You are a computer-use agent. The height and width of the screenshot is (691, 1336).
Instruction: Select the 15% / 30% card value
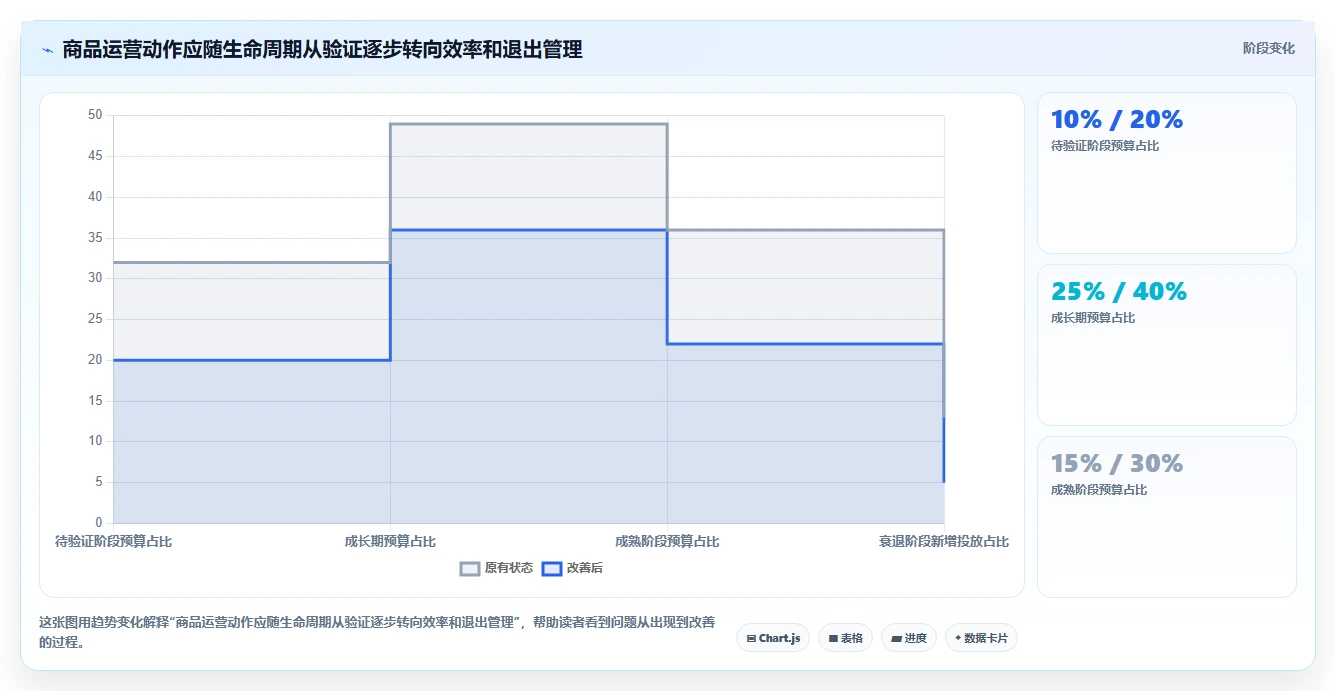click(1117, 464)
